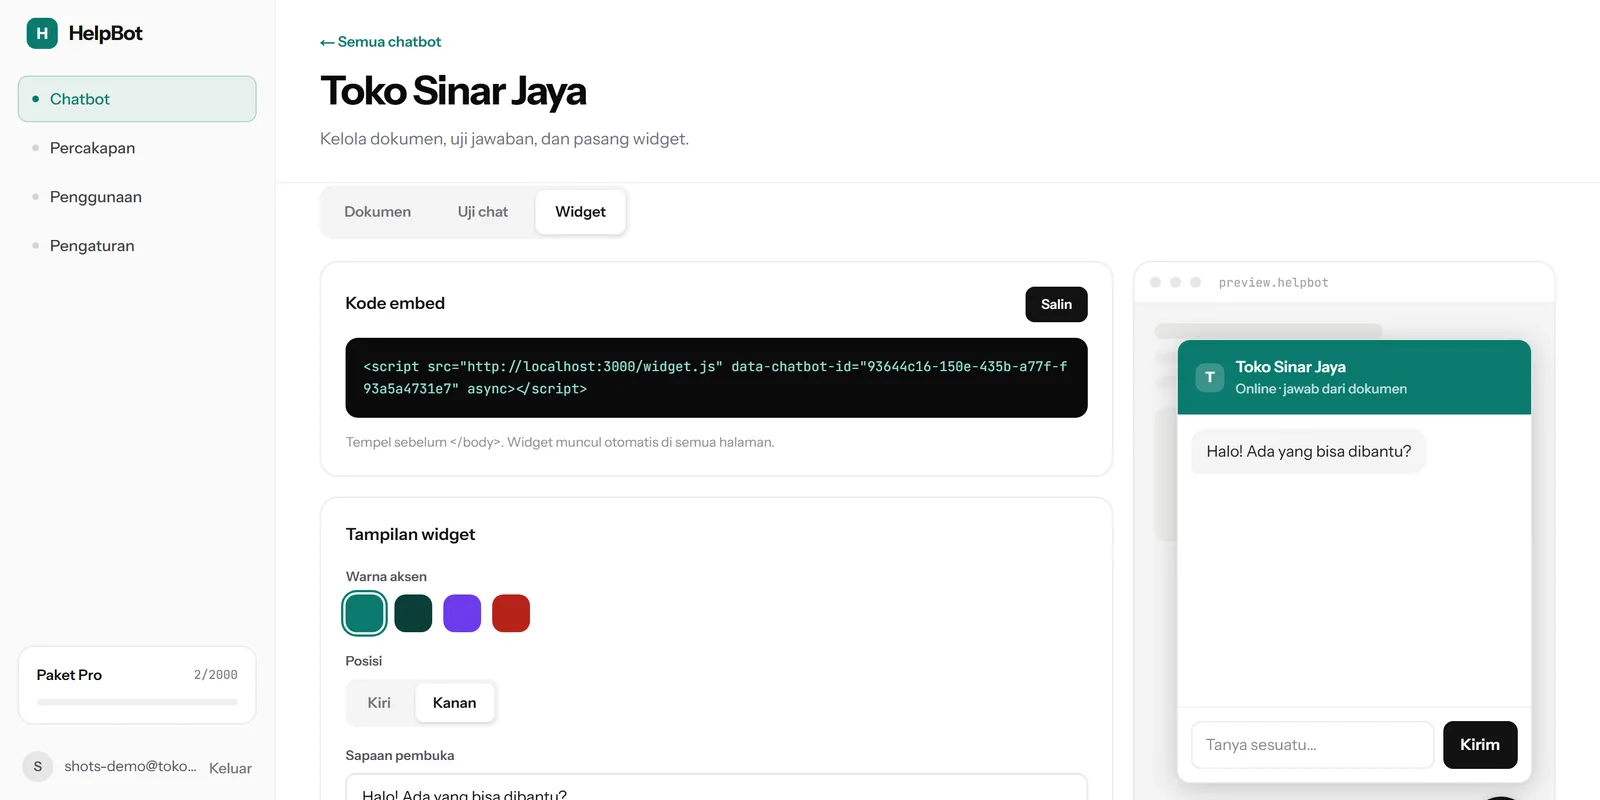
Task: Click the Kirim button in preview
Action: [1480, 745]
